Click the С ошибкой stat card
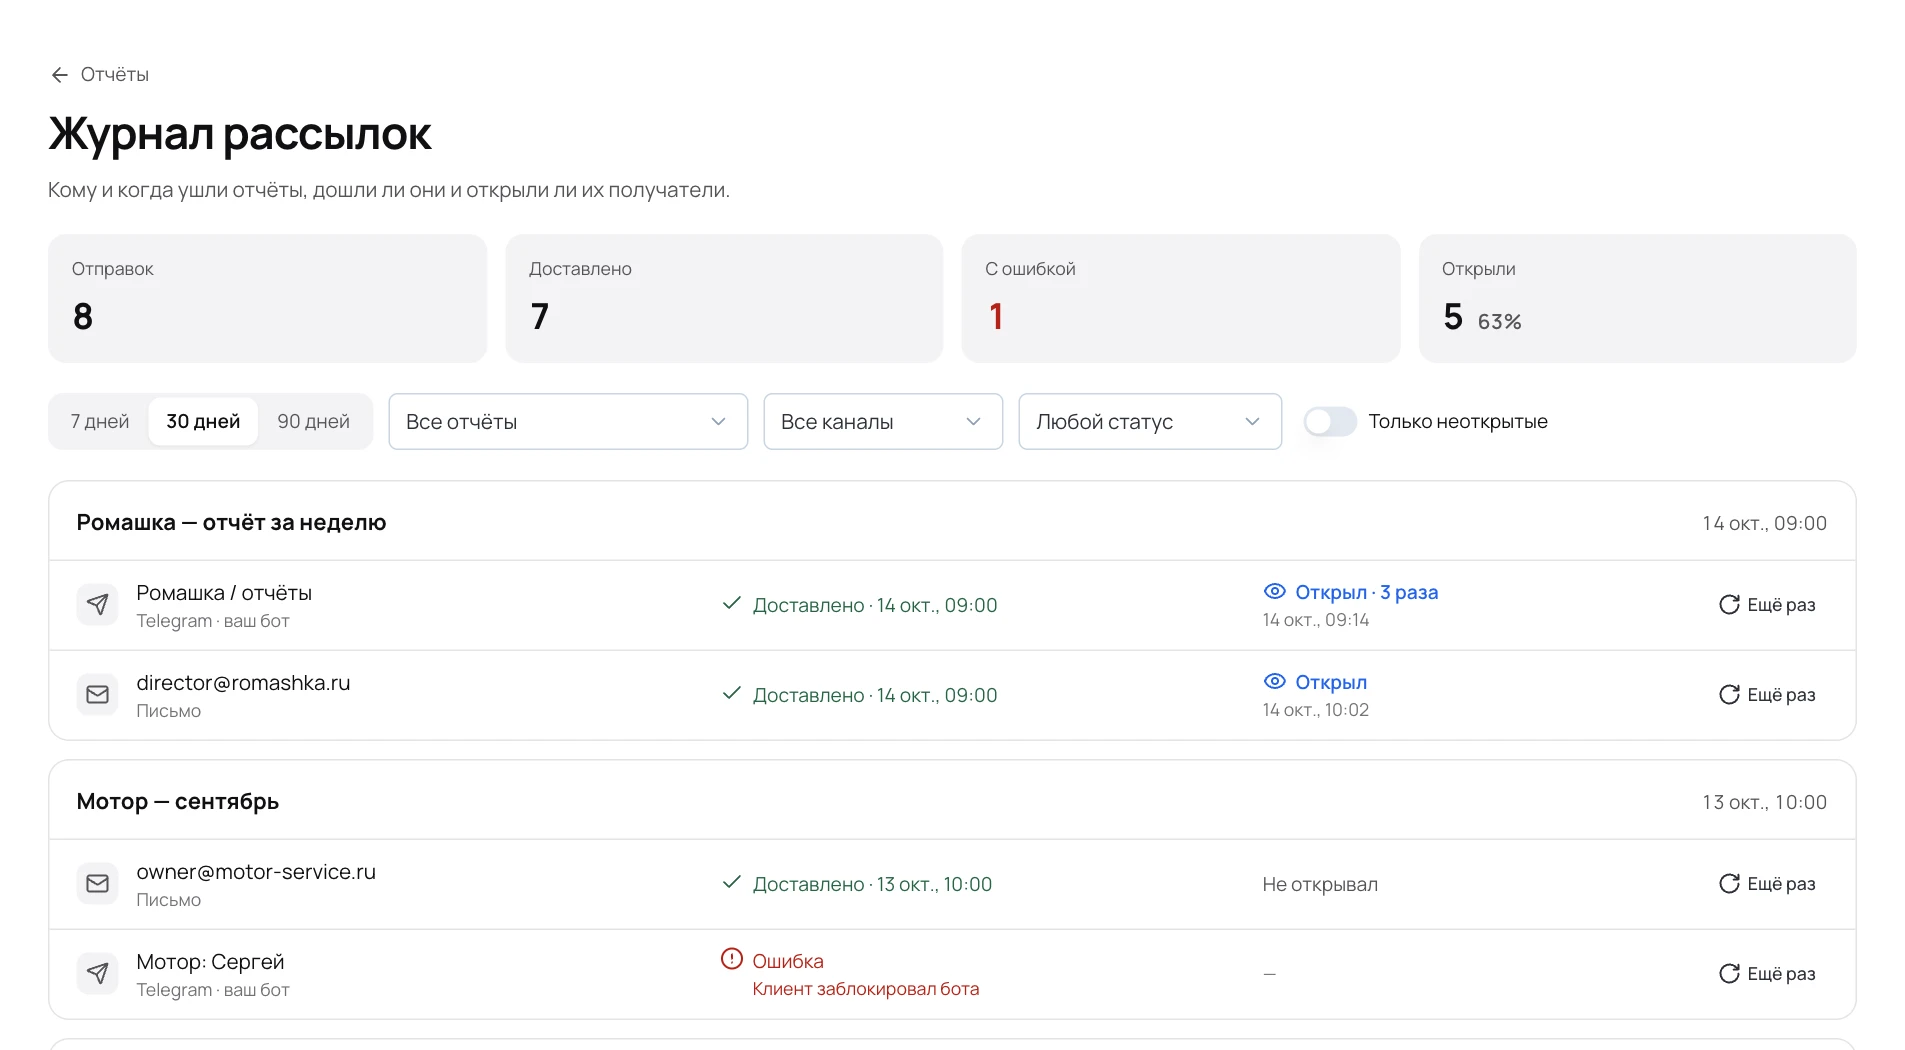 point(1181,299)
